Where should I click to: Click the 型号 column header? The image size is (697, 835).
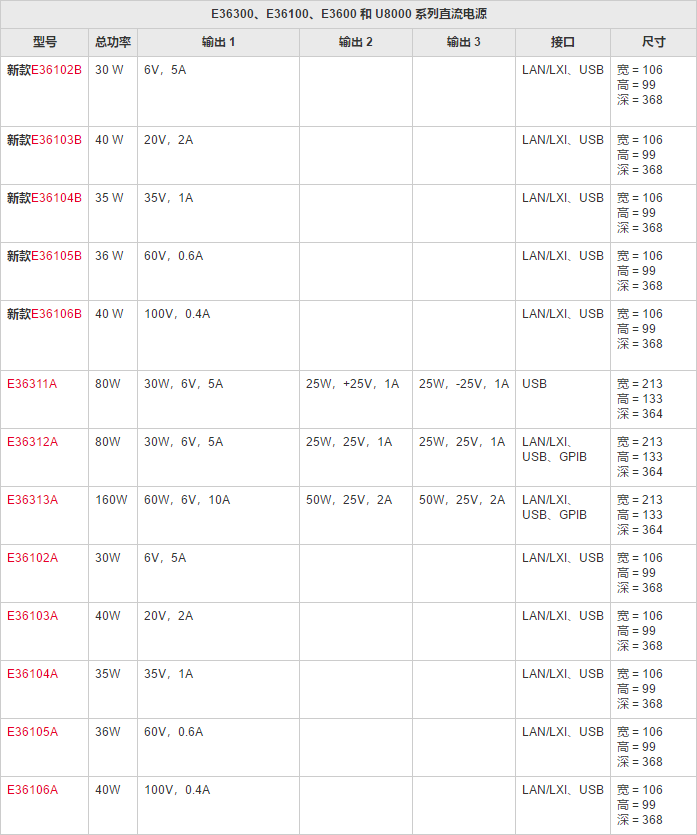[x=44, y=42]
